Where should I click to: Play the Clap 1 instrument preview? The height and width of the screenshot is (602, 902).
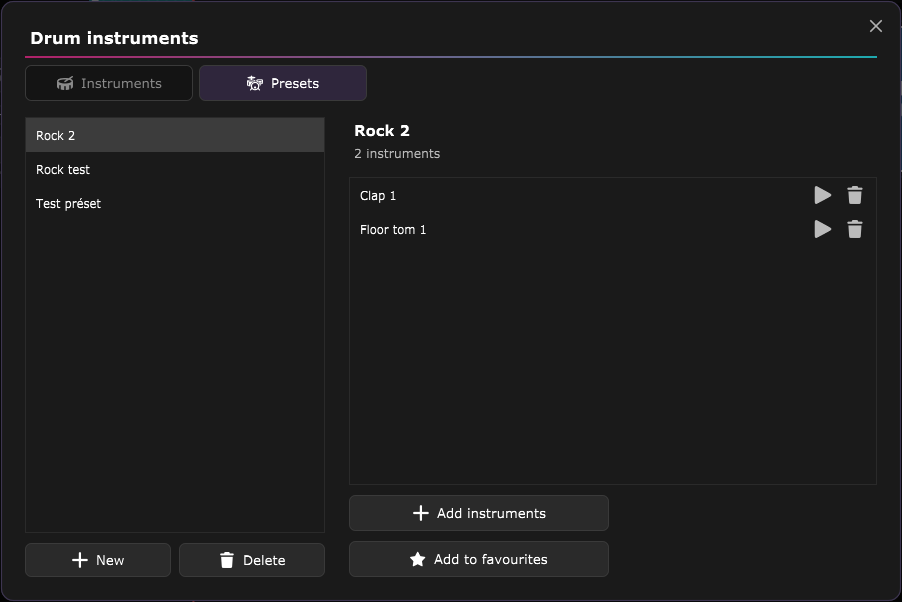(823, 196)
